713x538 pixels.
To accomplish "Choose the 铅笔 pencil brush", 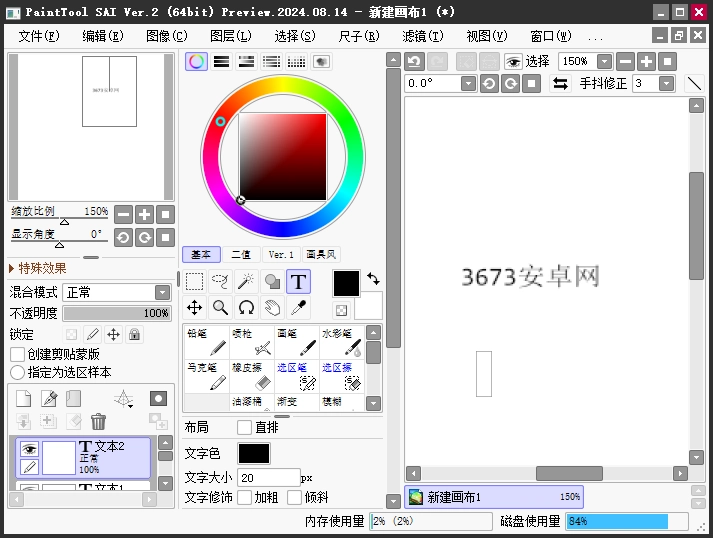I will 207,342.
